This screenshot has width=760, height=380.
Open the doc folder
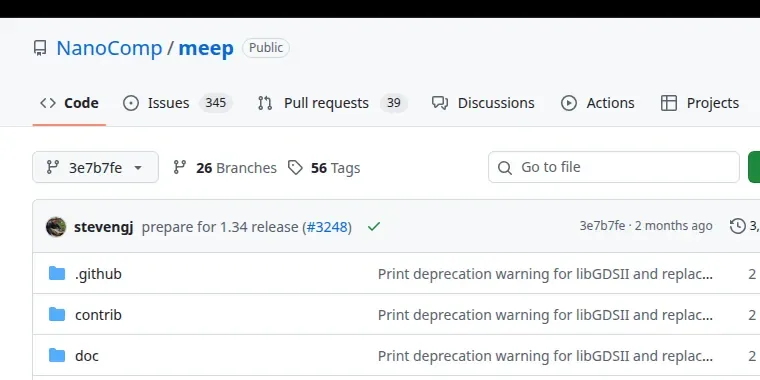pyautogui.click(x=87, y=356)
